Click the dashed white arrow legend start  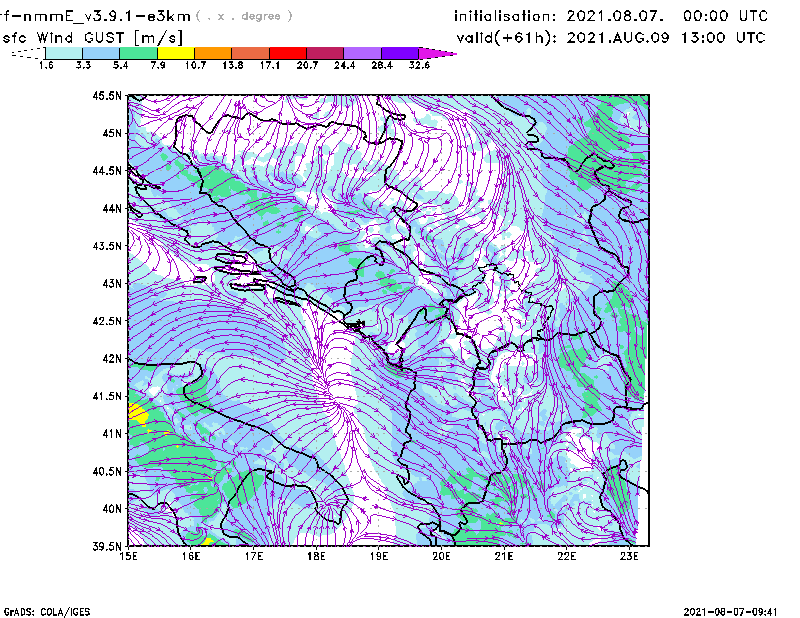[x=28, y=53]
